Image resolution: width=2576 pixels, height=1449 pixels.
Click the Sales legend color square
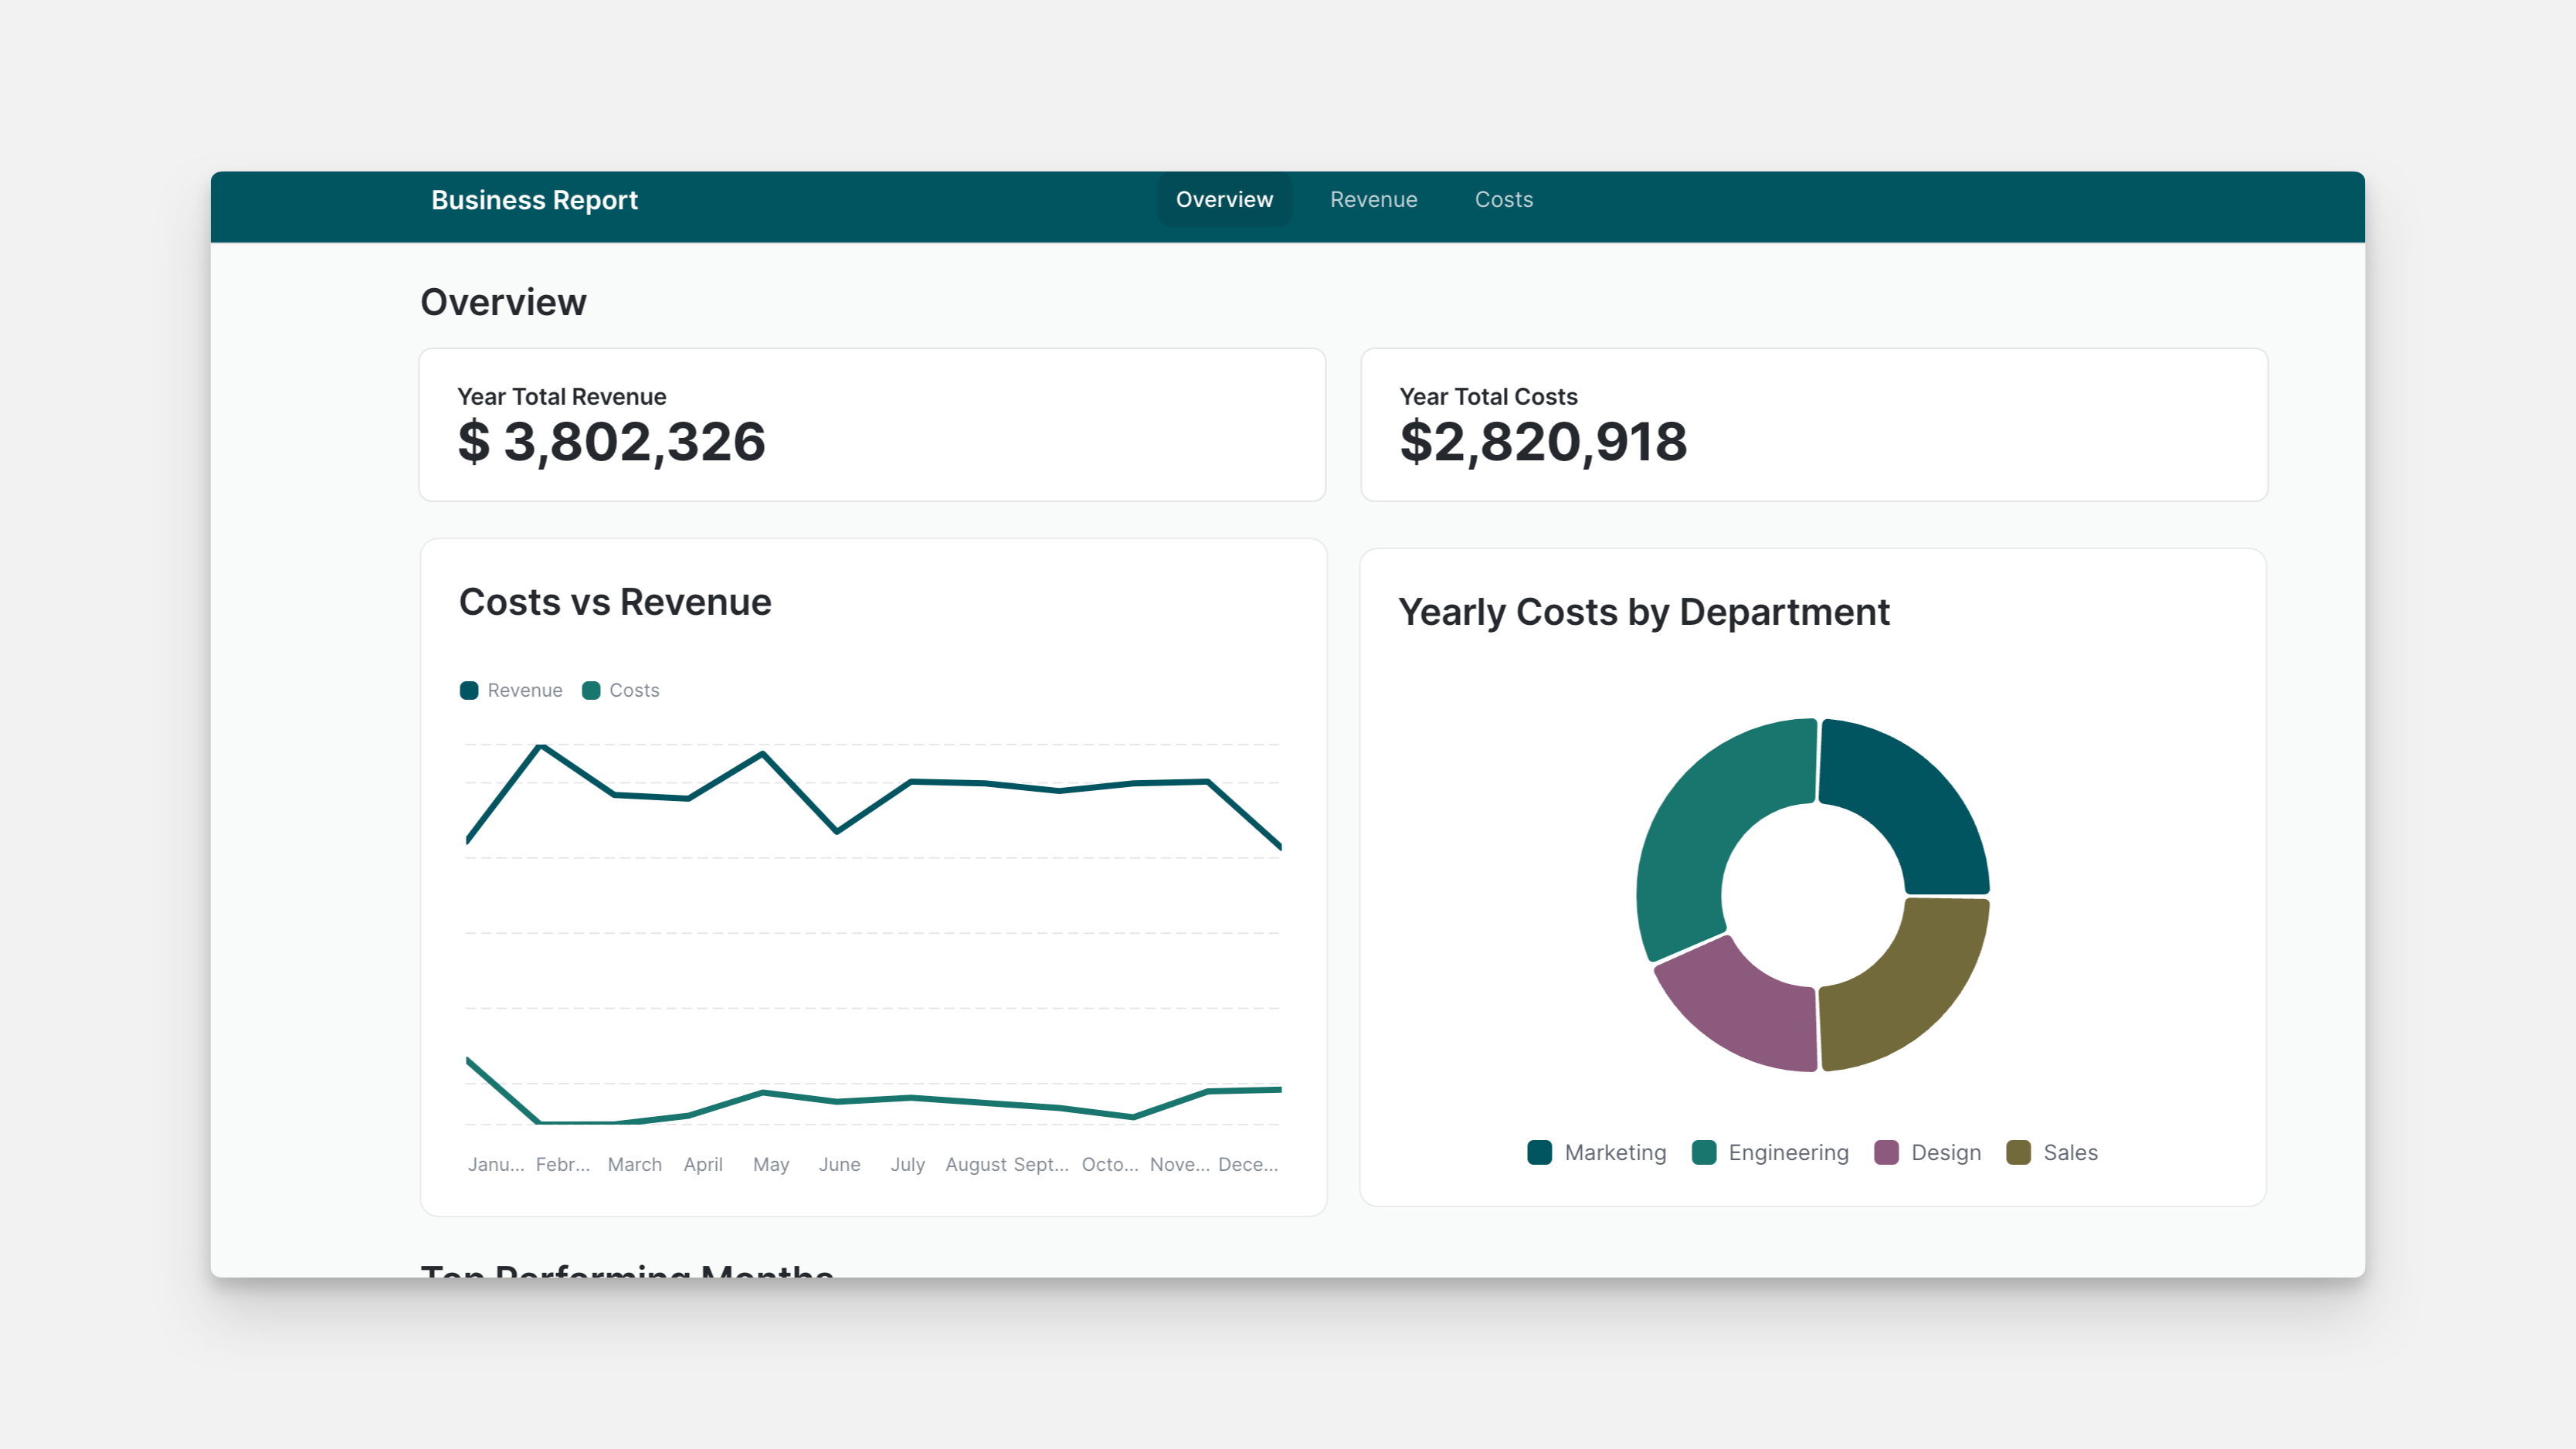[2020, 1152]
